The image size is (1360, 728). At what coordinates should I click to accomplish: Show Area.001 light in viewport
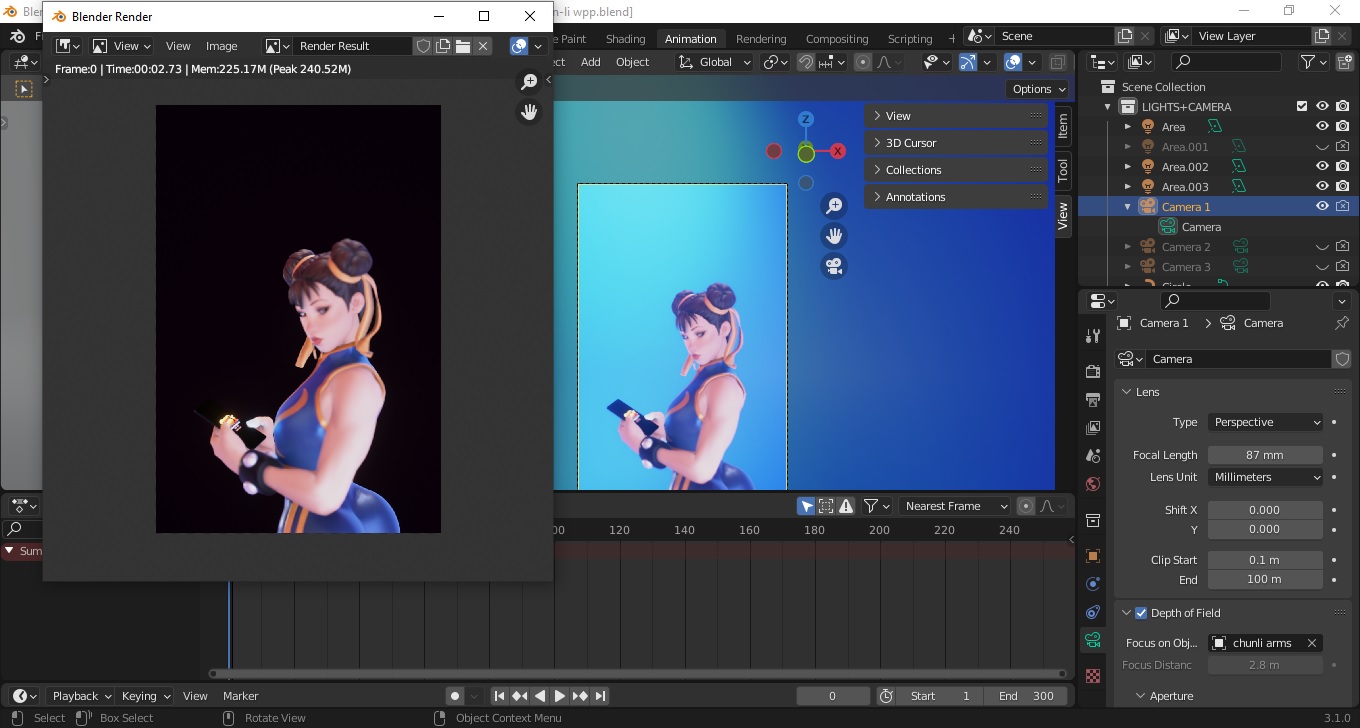[1322, 146]
